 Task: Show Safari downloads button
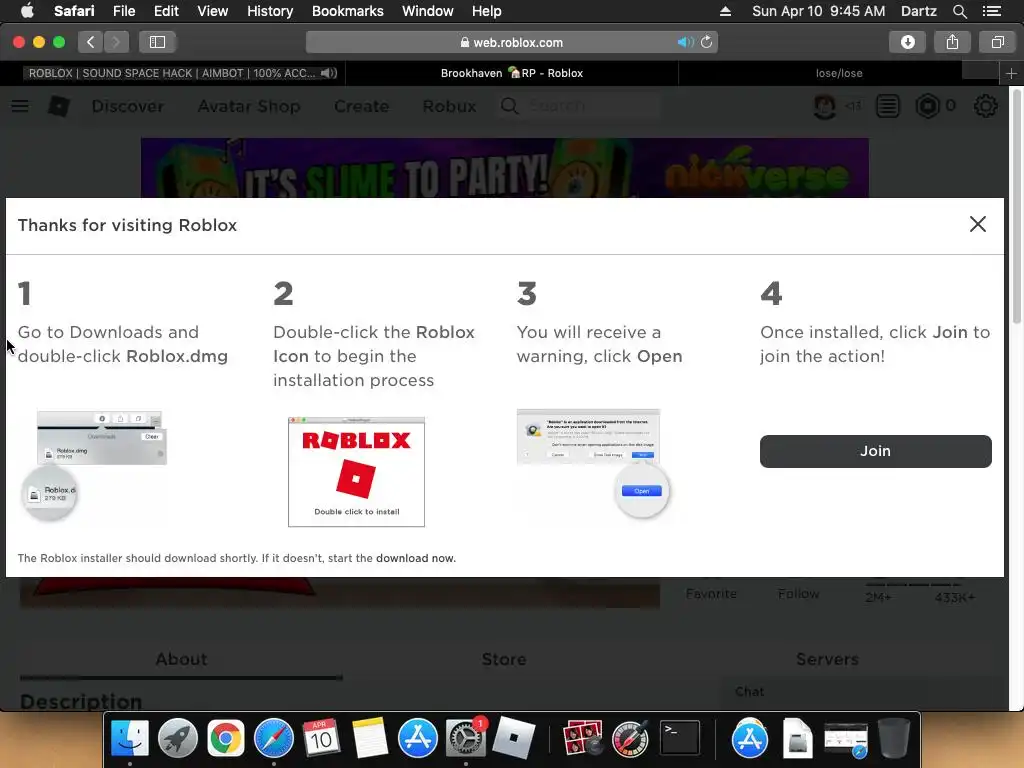(x=907, y=42)
